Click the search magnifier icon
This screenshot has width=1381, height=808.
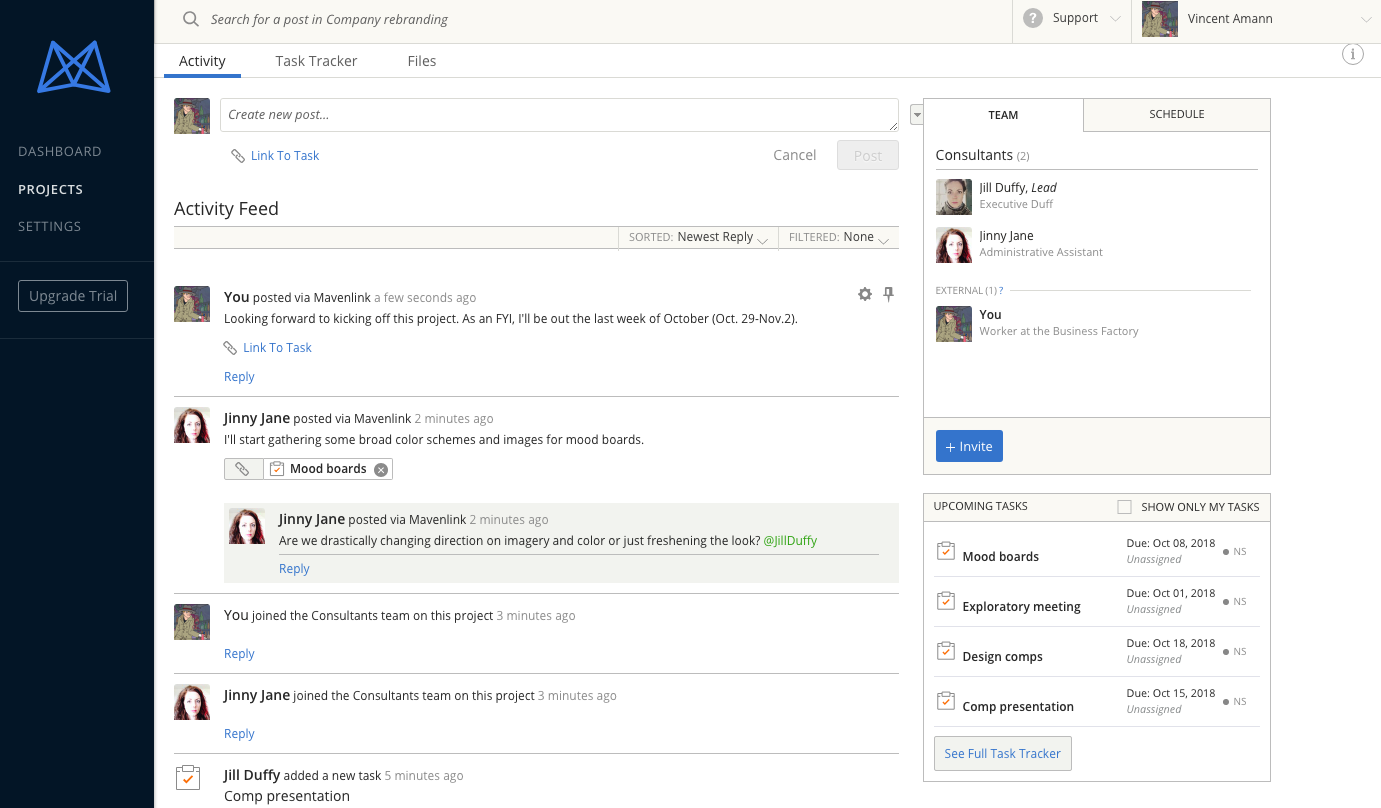(x=190, y=19)
